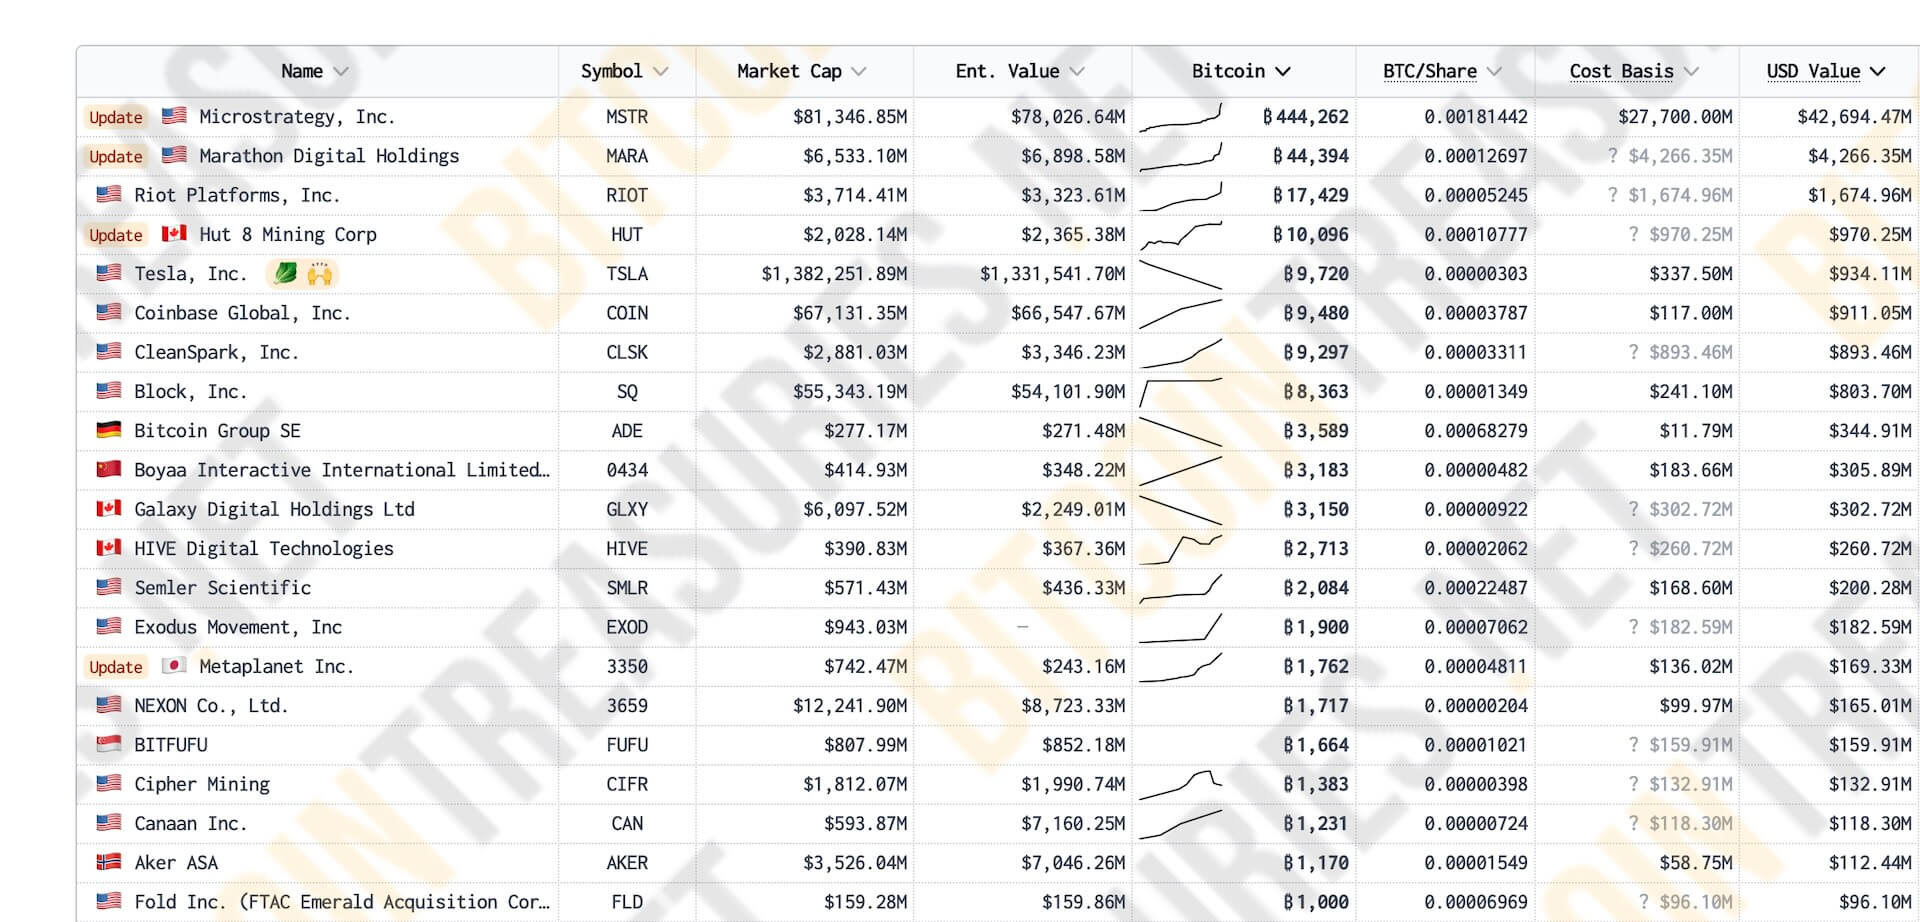The width and height of the screenshot is (1920, 922).
Task: Open Microstrategy, Inc. company link
Action: [297, 117]
